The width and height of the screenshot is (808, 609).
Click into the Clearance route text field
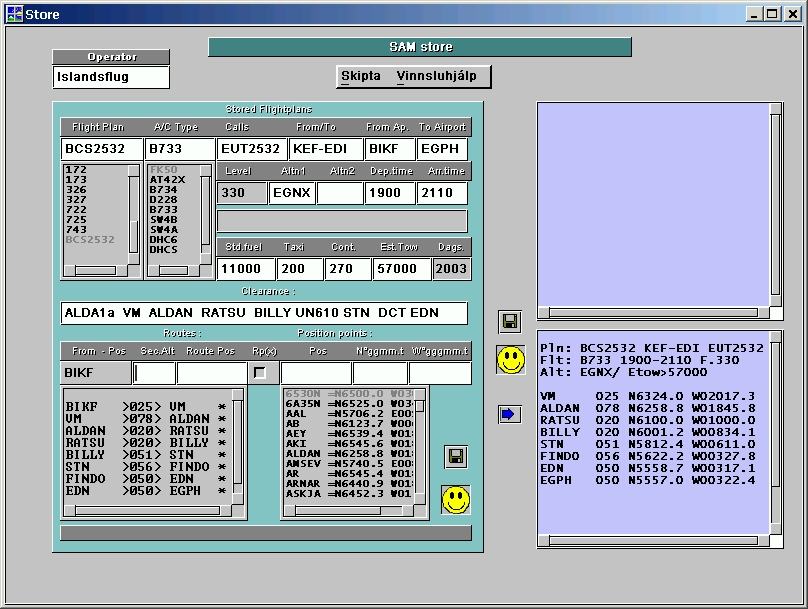click(264, 313)
